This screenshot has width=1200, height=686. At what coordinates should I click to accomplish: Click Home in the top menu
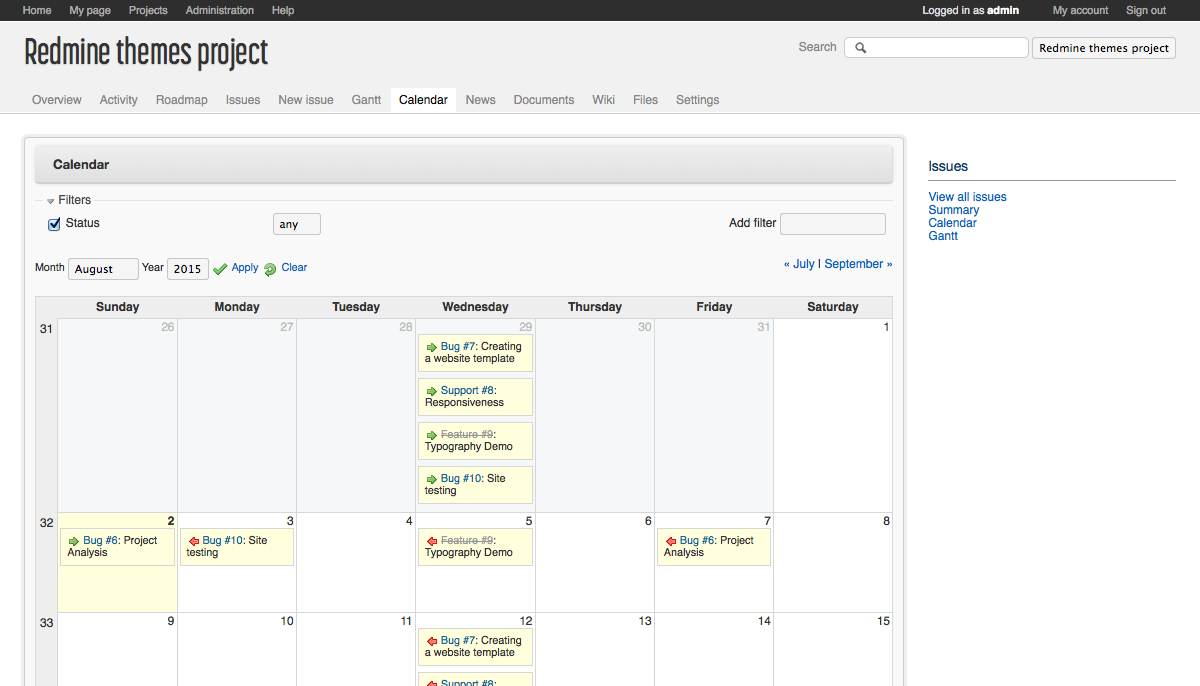click(37, 10)
